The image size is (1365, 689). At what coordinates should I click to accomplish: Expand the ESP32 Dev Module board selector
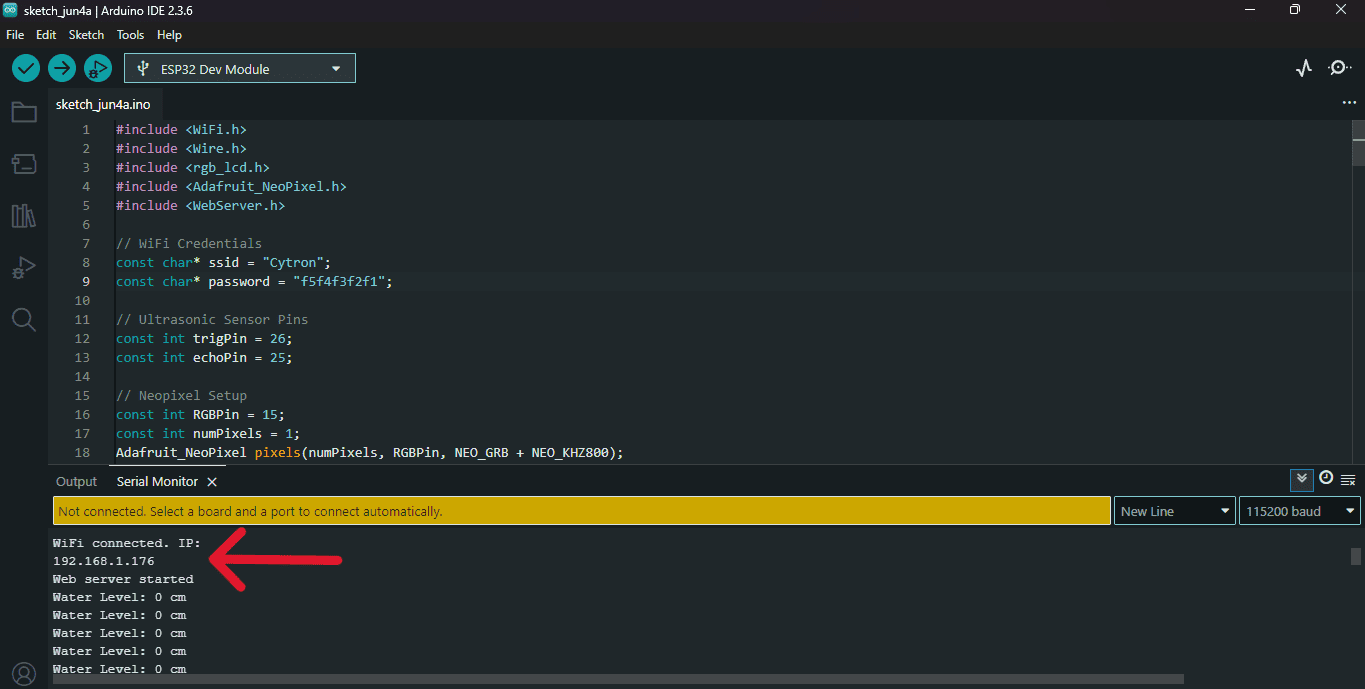240,69
